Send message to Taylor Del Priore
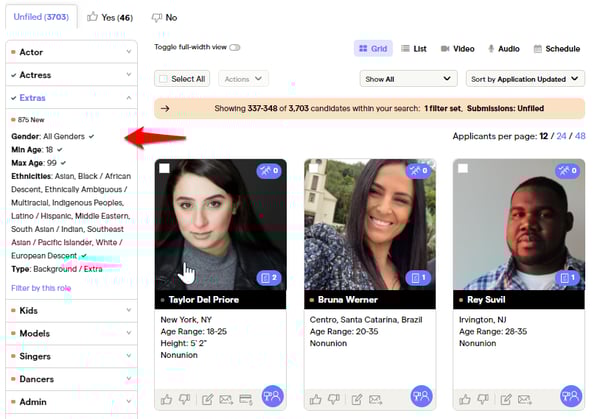 pyautogui.click(x=226, y=400)
